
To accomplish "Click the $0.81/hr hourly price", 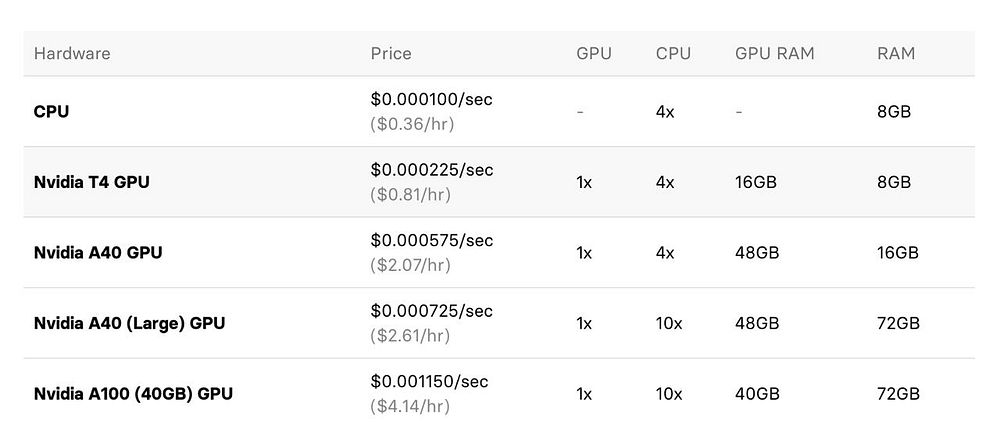I will pos(410,194).
